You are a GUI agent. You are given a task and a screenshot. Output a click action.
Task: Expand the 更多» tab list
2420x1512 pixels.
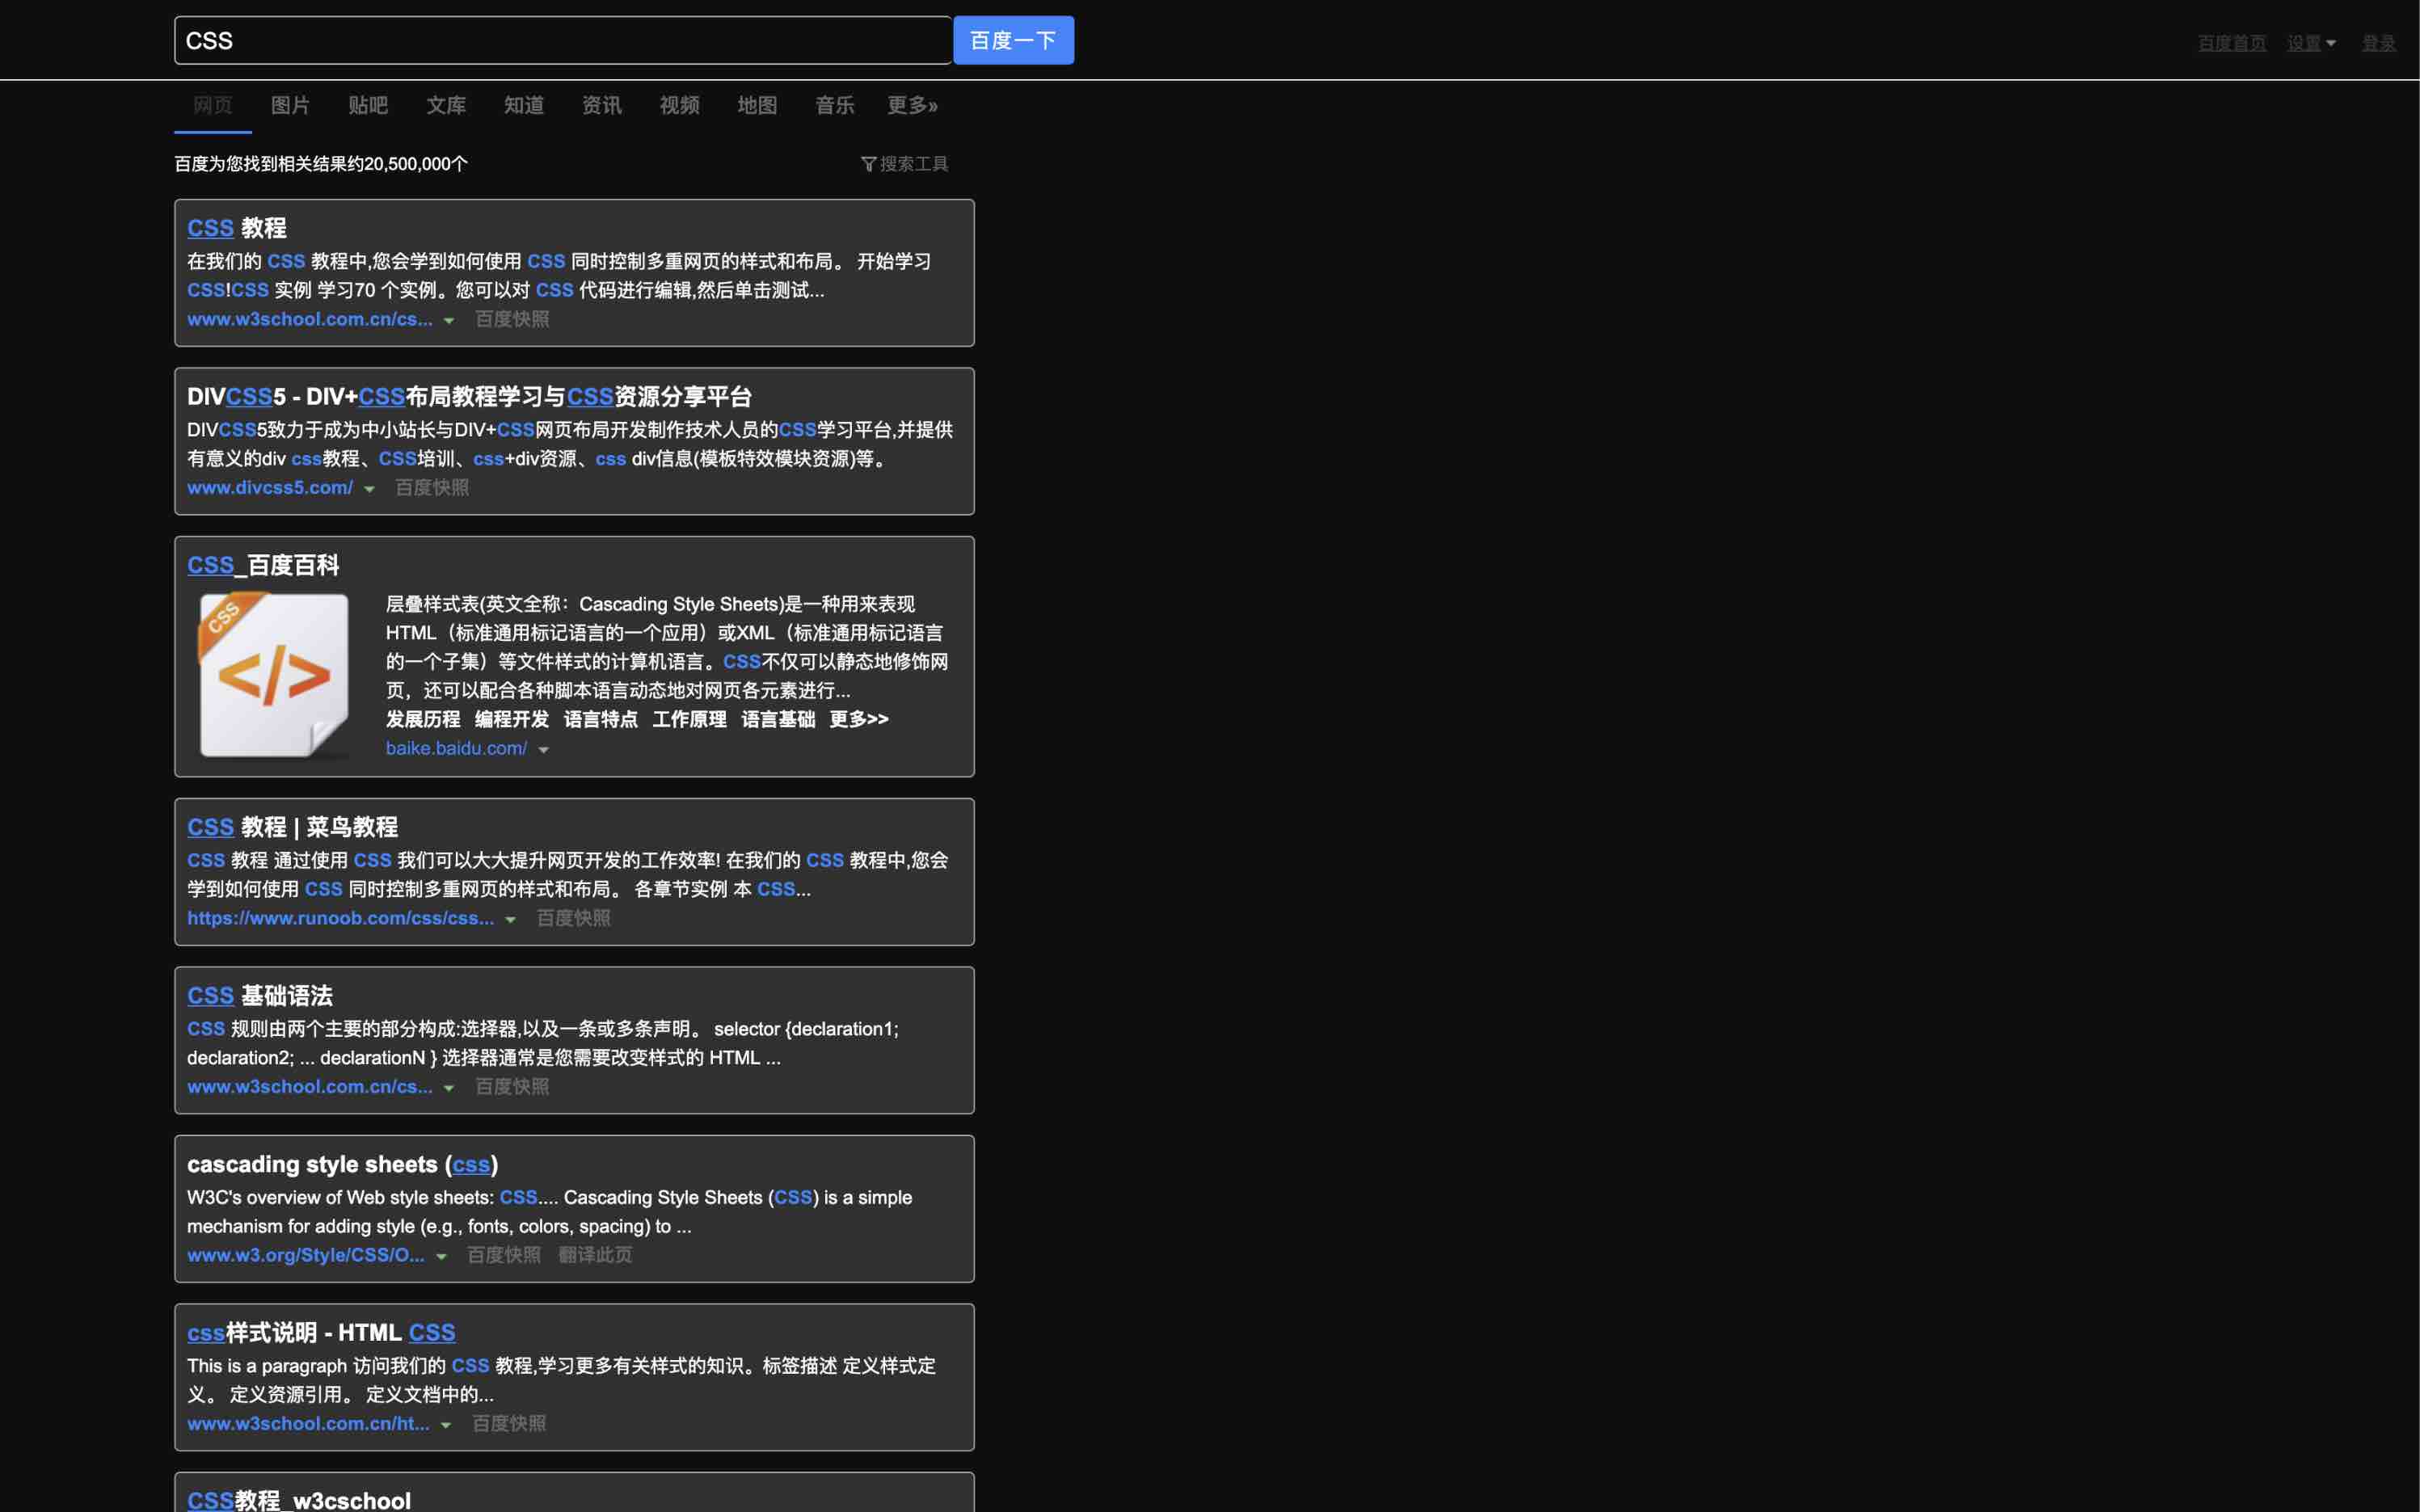(912, 105)
